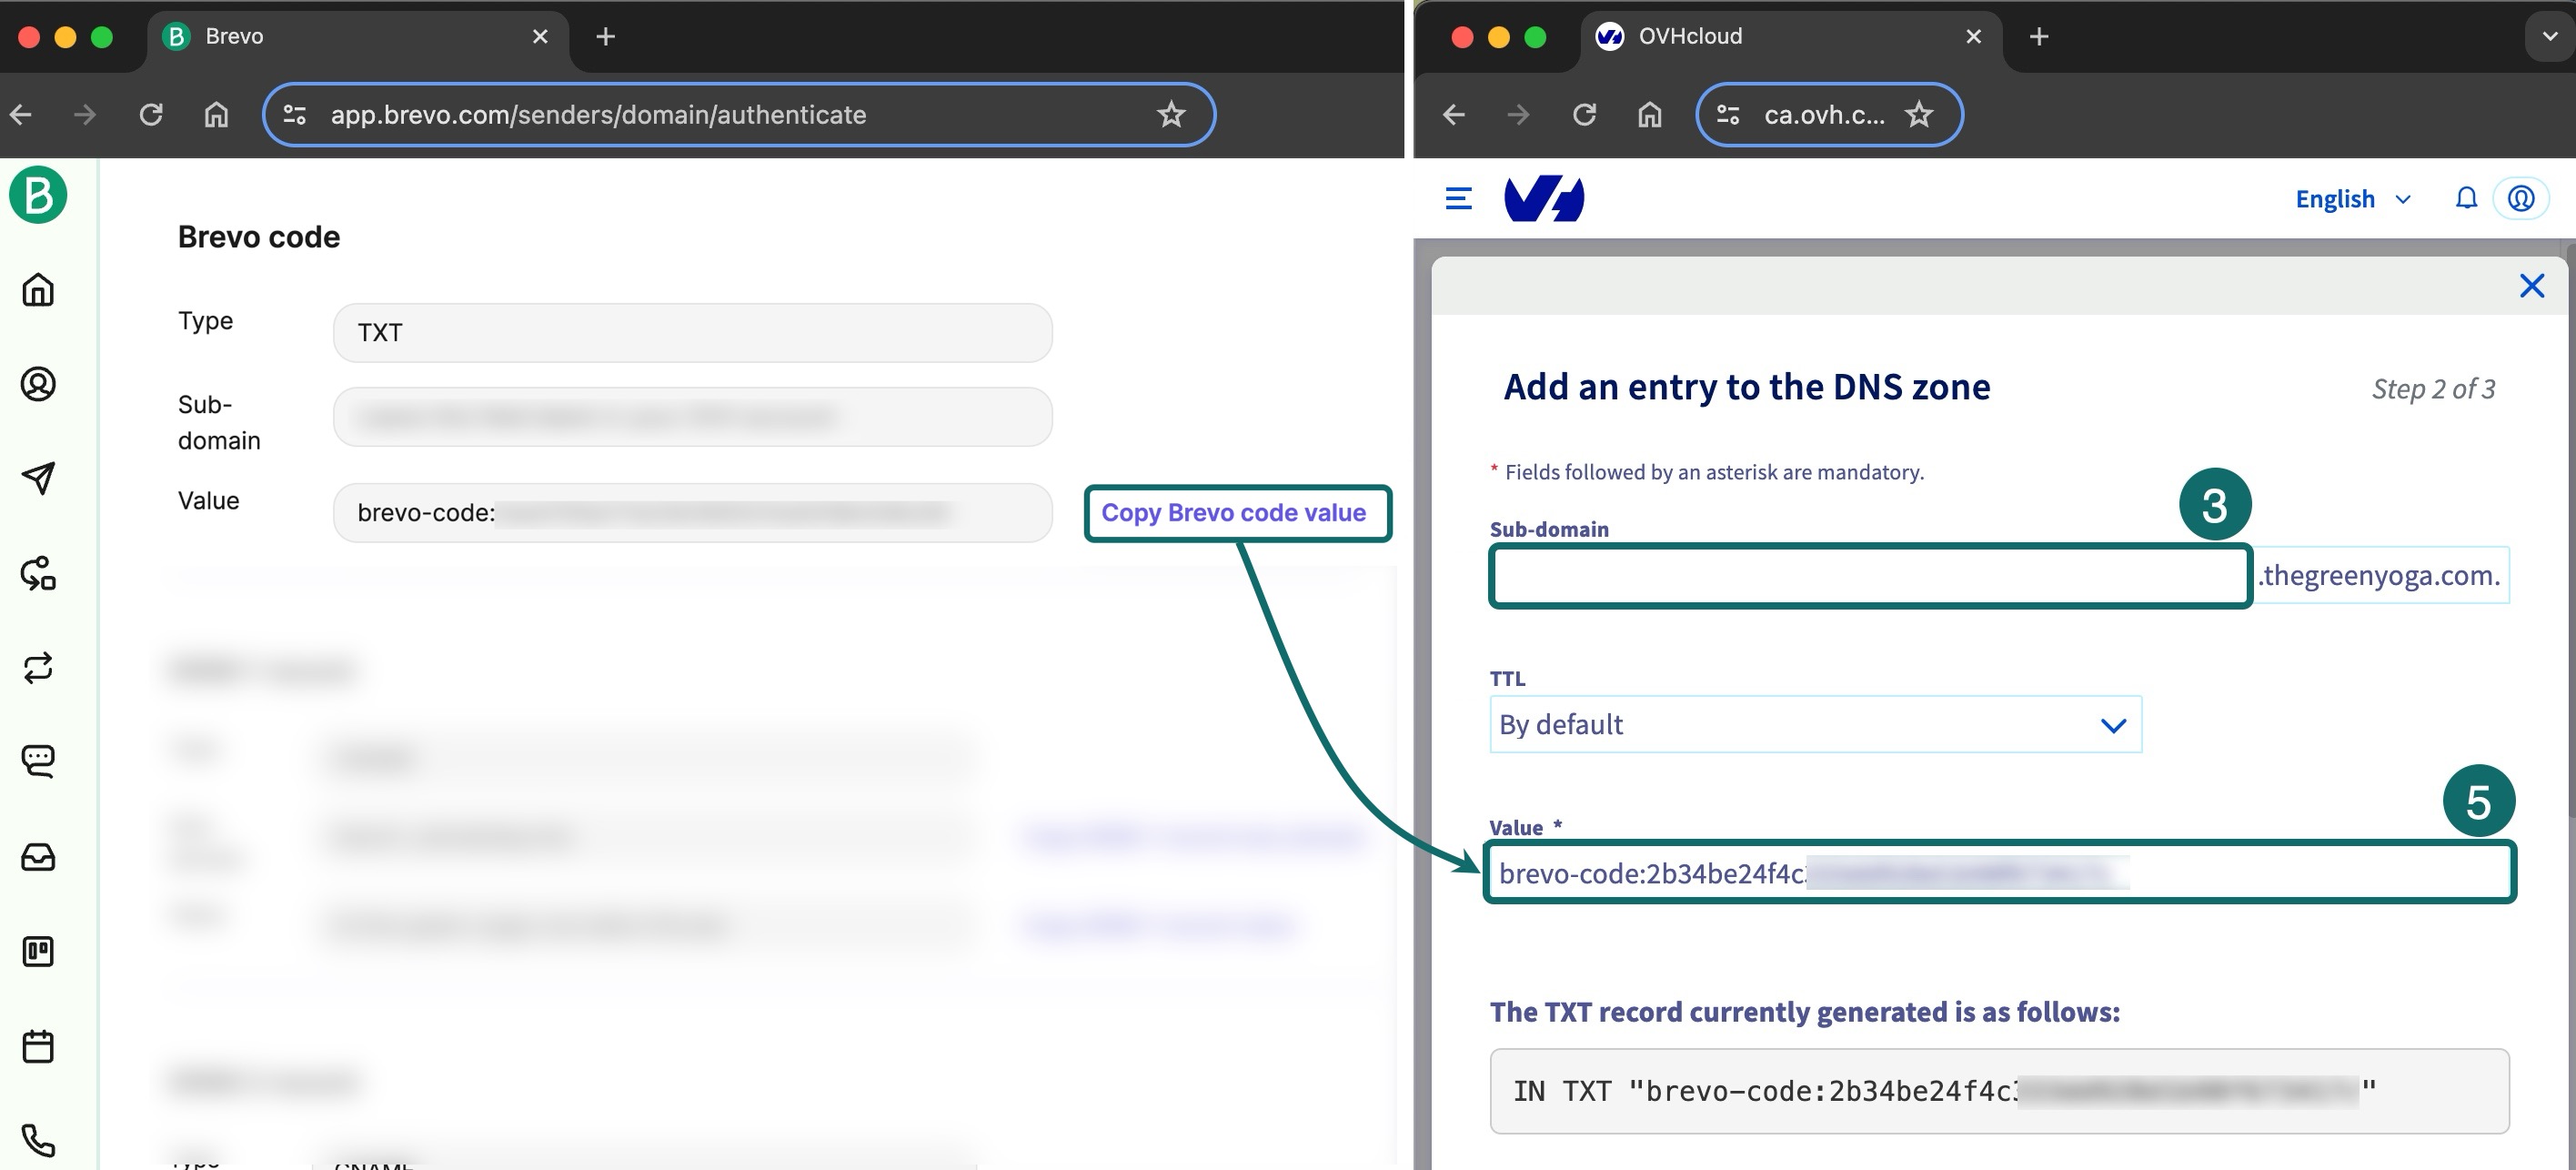Image resolution: width=2576 pixels, height=1170 pixels.
Task: Bookmark the Brevo page with star icon
Action: (1171, 115)
